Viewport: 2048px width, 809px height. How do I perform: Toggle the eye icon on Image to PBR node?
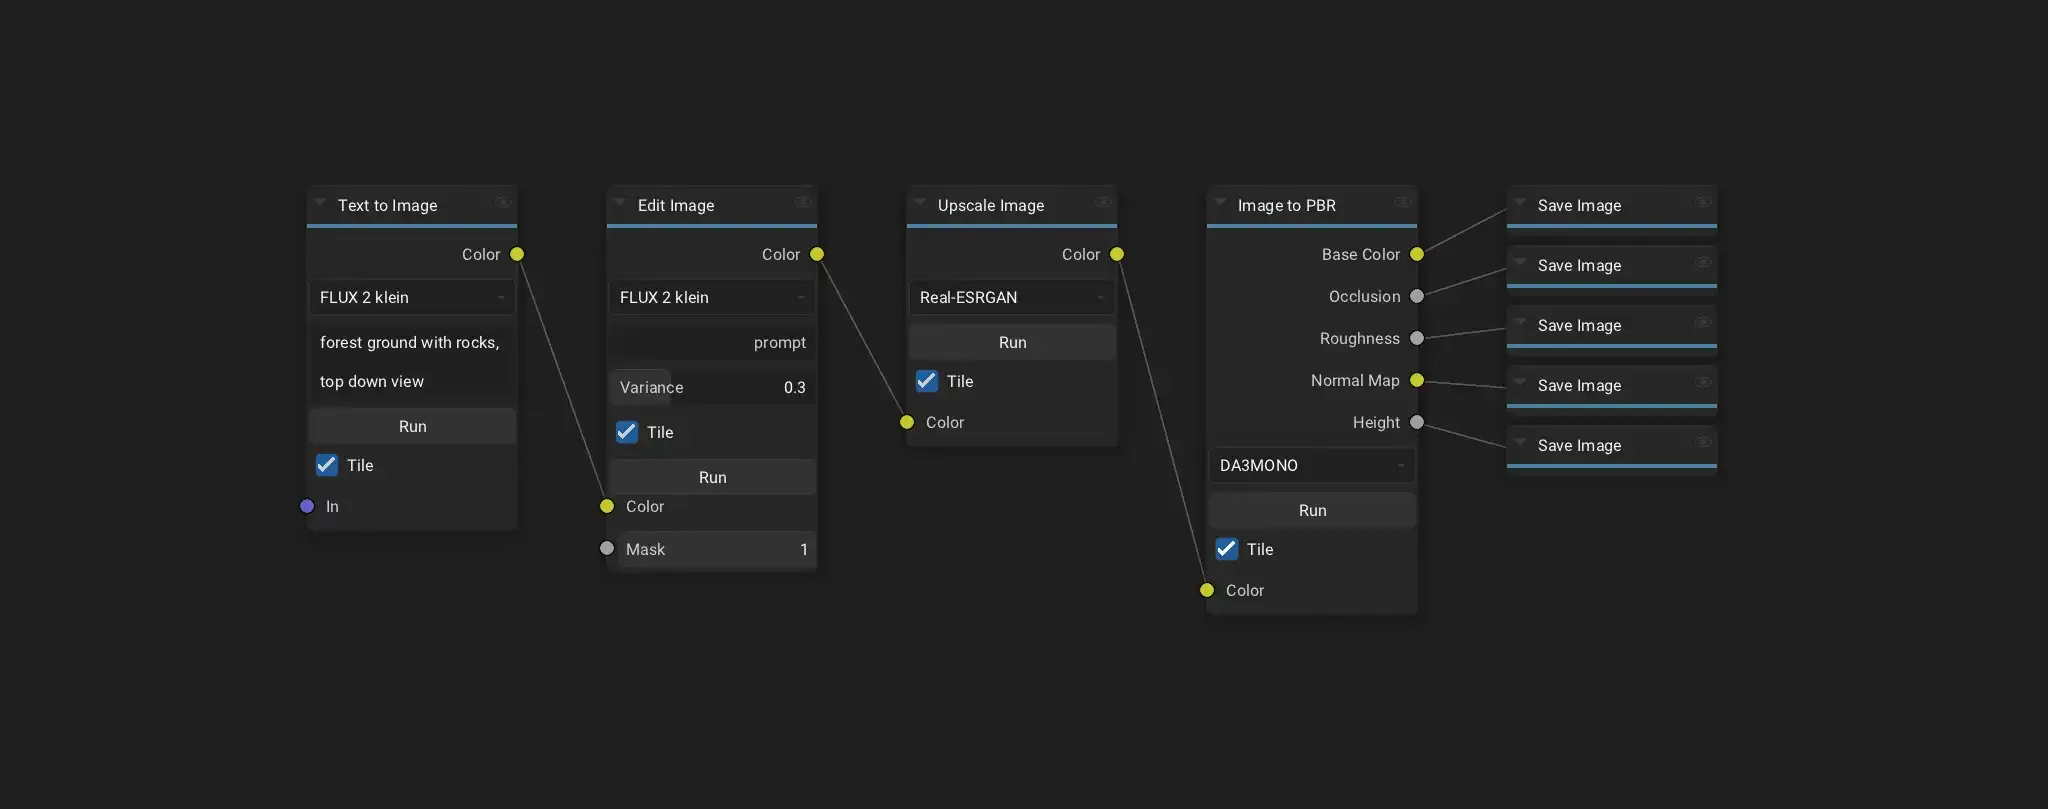click(x=1403, y=202)
